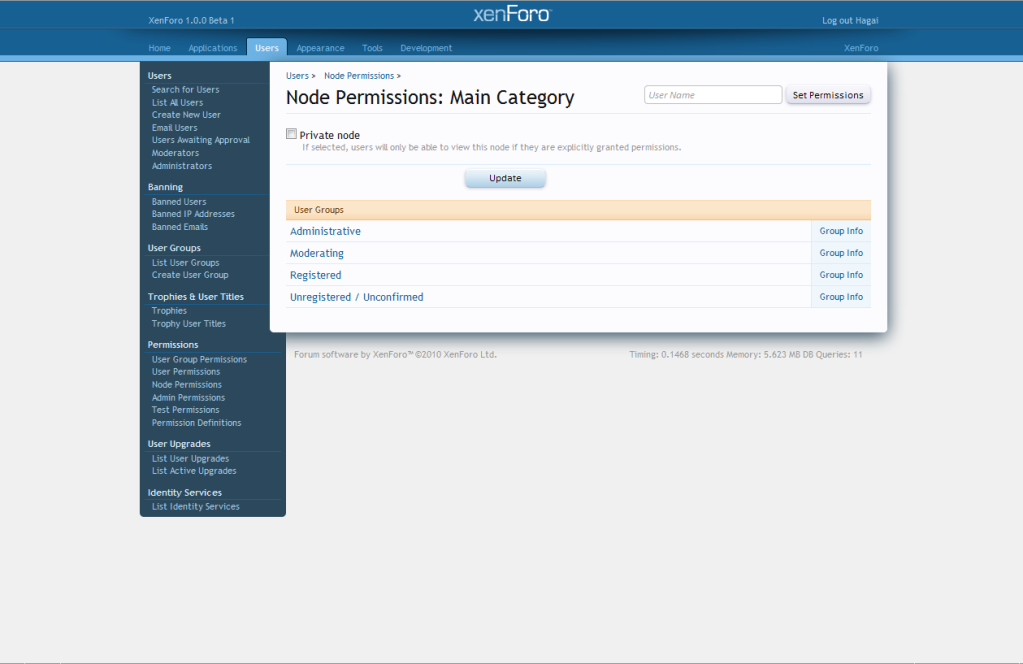Viewport: 1023px width, 664px height.
Task: Click the User Groups sidebar section heading
Action: point(174,248)
